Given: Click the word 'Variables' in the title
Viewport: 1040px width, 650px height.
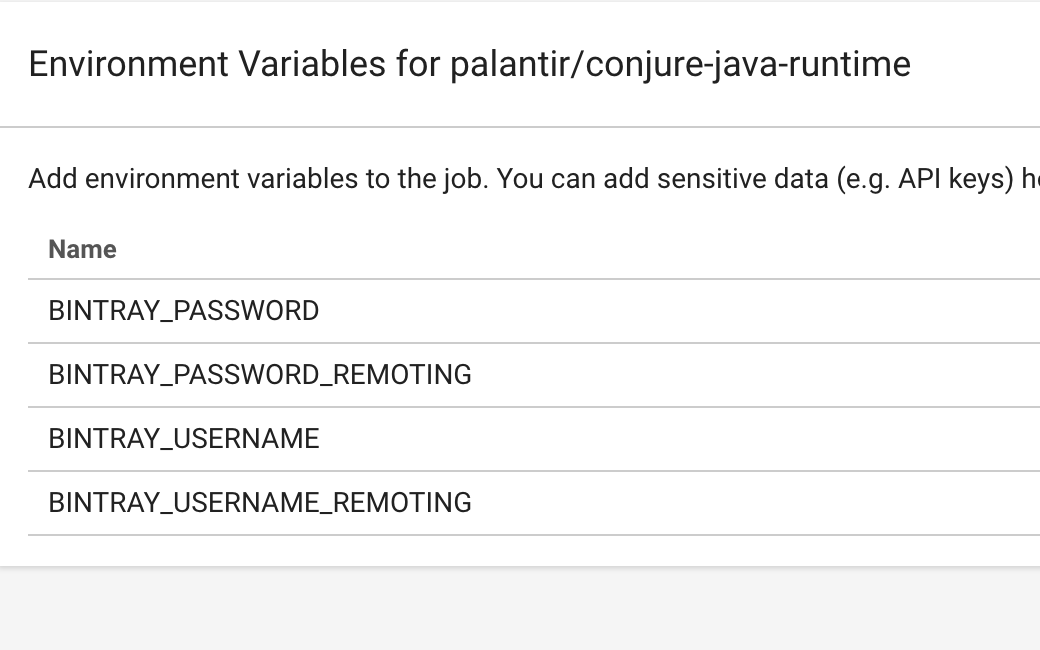Looking at the screenshot, I should point(311,64).
